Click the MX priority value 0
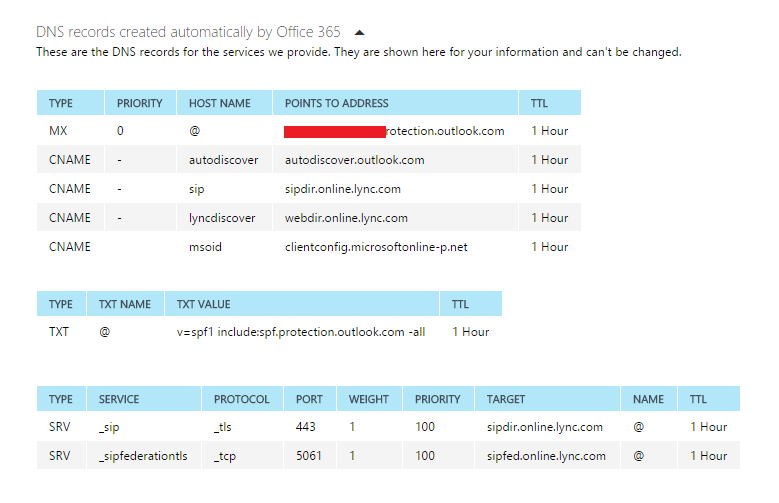 point(120,131)
